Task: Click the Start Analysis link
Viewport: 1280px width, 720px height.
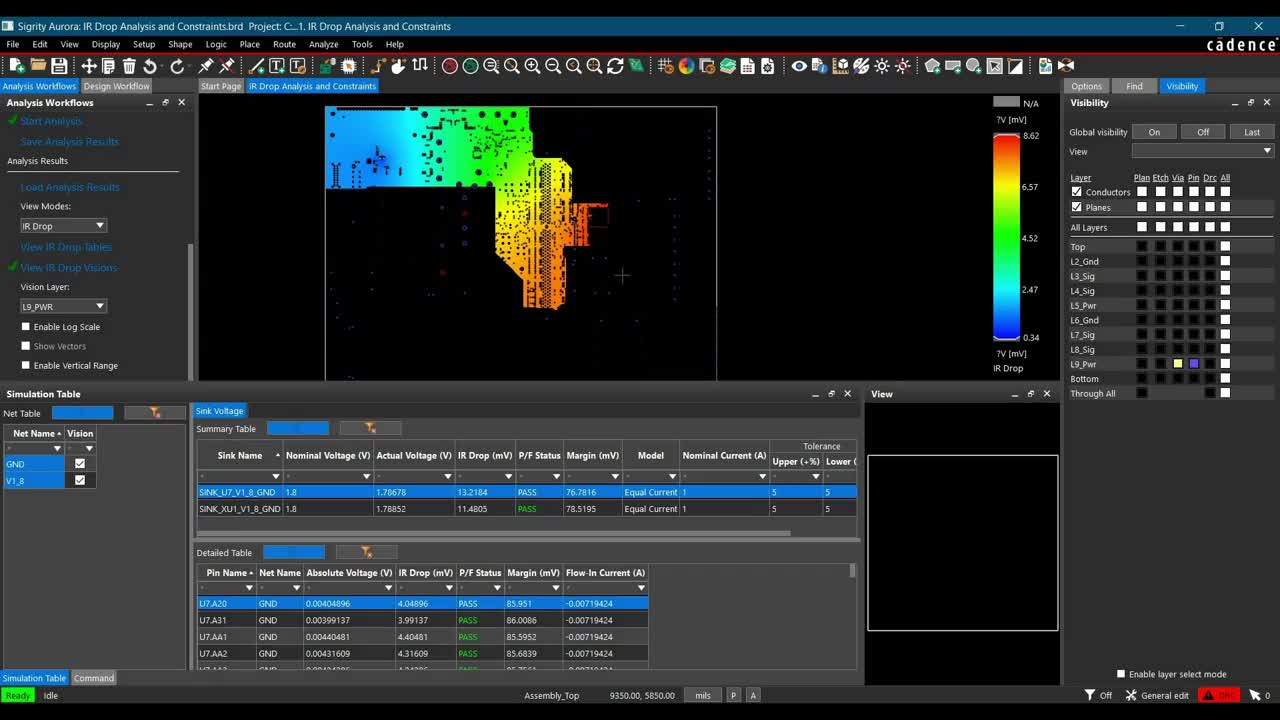Action: click(x=51, y=121)
